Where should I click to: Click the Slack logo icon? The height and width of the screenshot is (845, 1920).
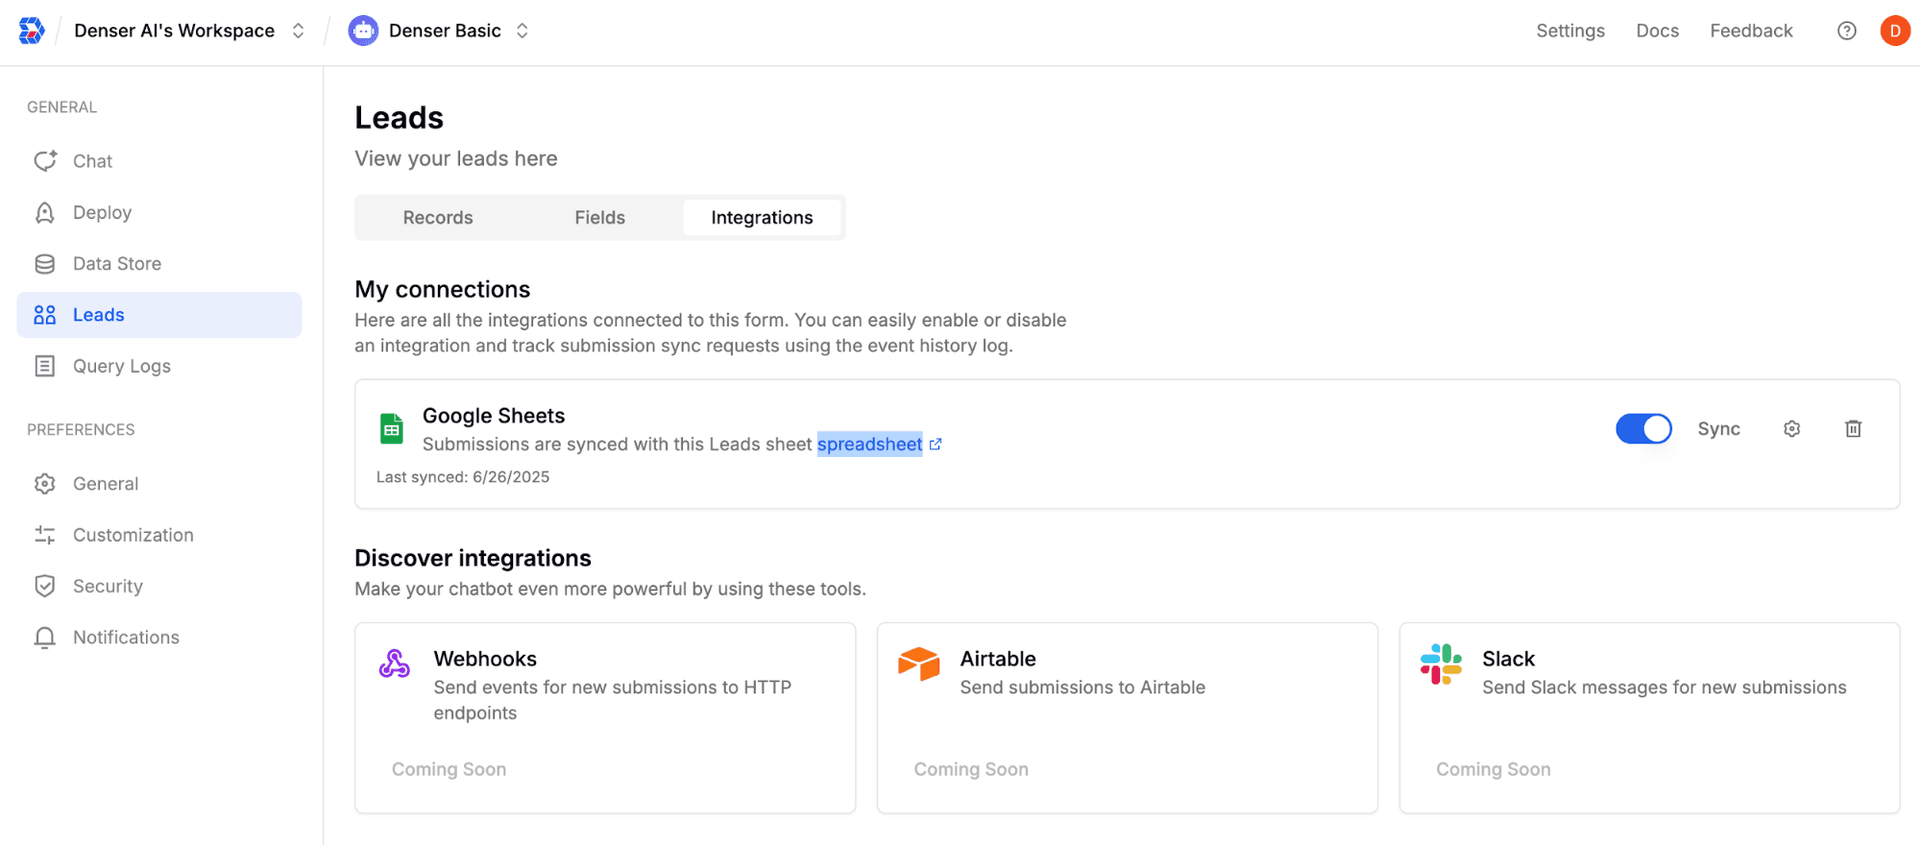[1440, 664]
